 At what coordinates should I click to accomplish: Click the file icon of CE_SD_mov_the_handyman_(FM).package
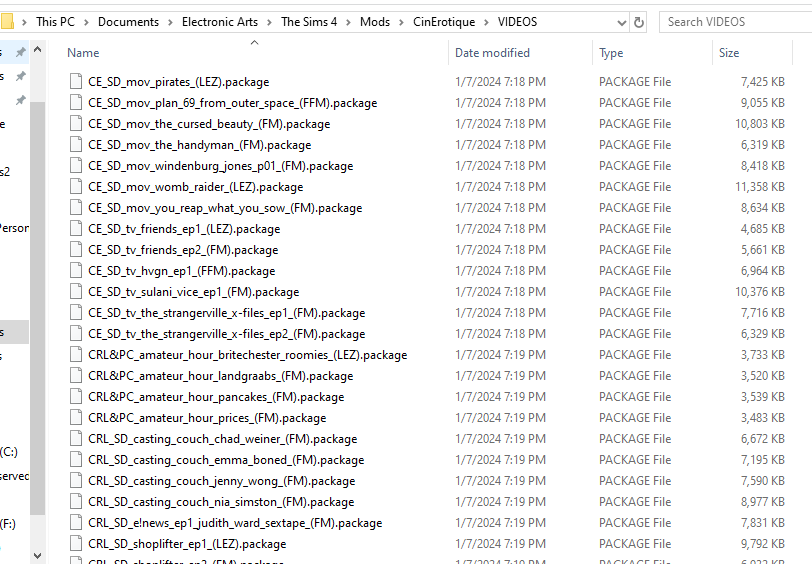[x=76, y=144]
